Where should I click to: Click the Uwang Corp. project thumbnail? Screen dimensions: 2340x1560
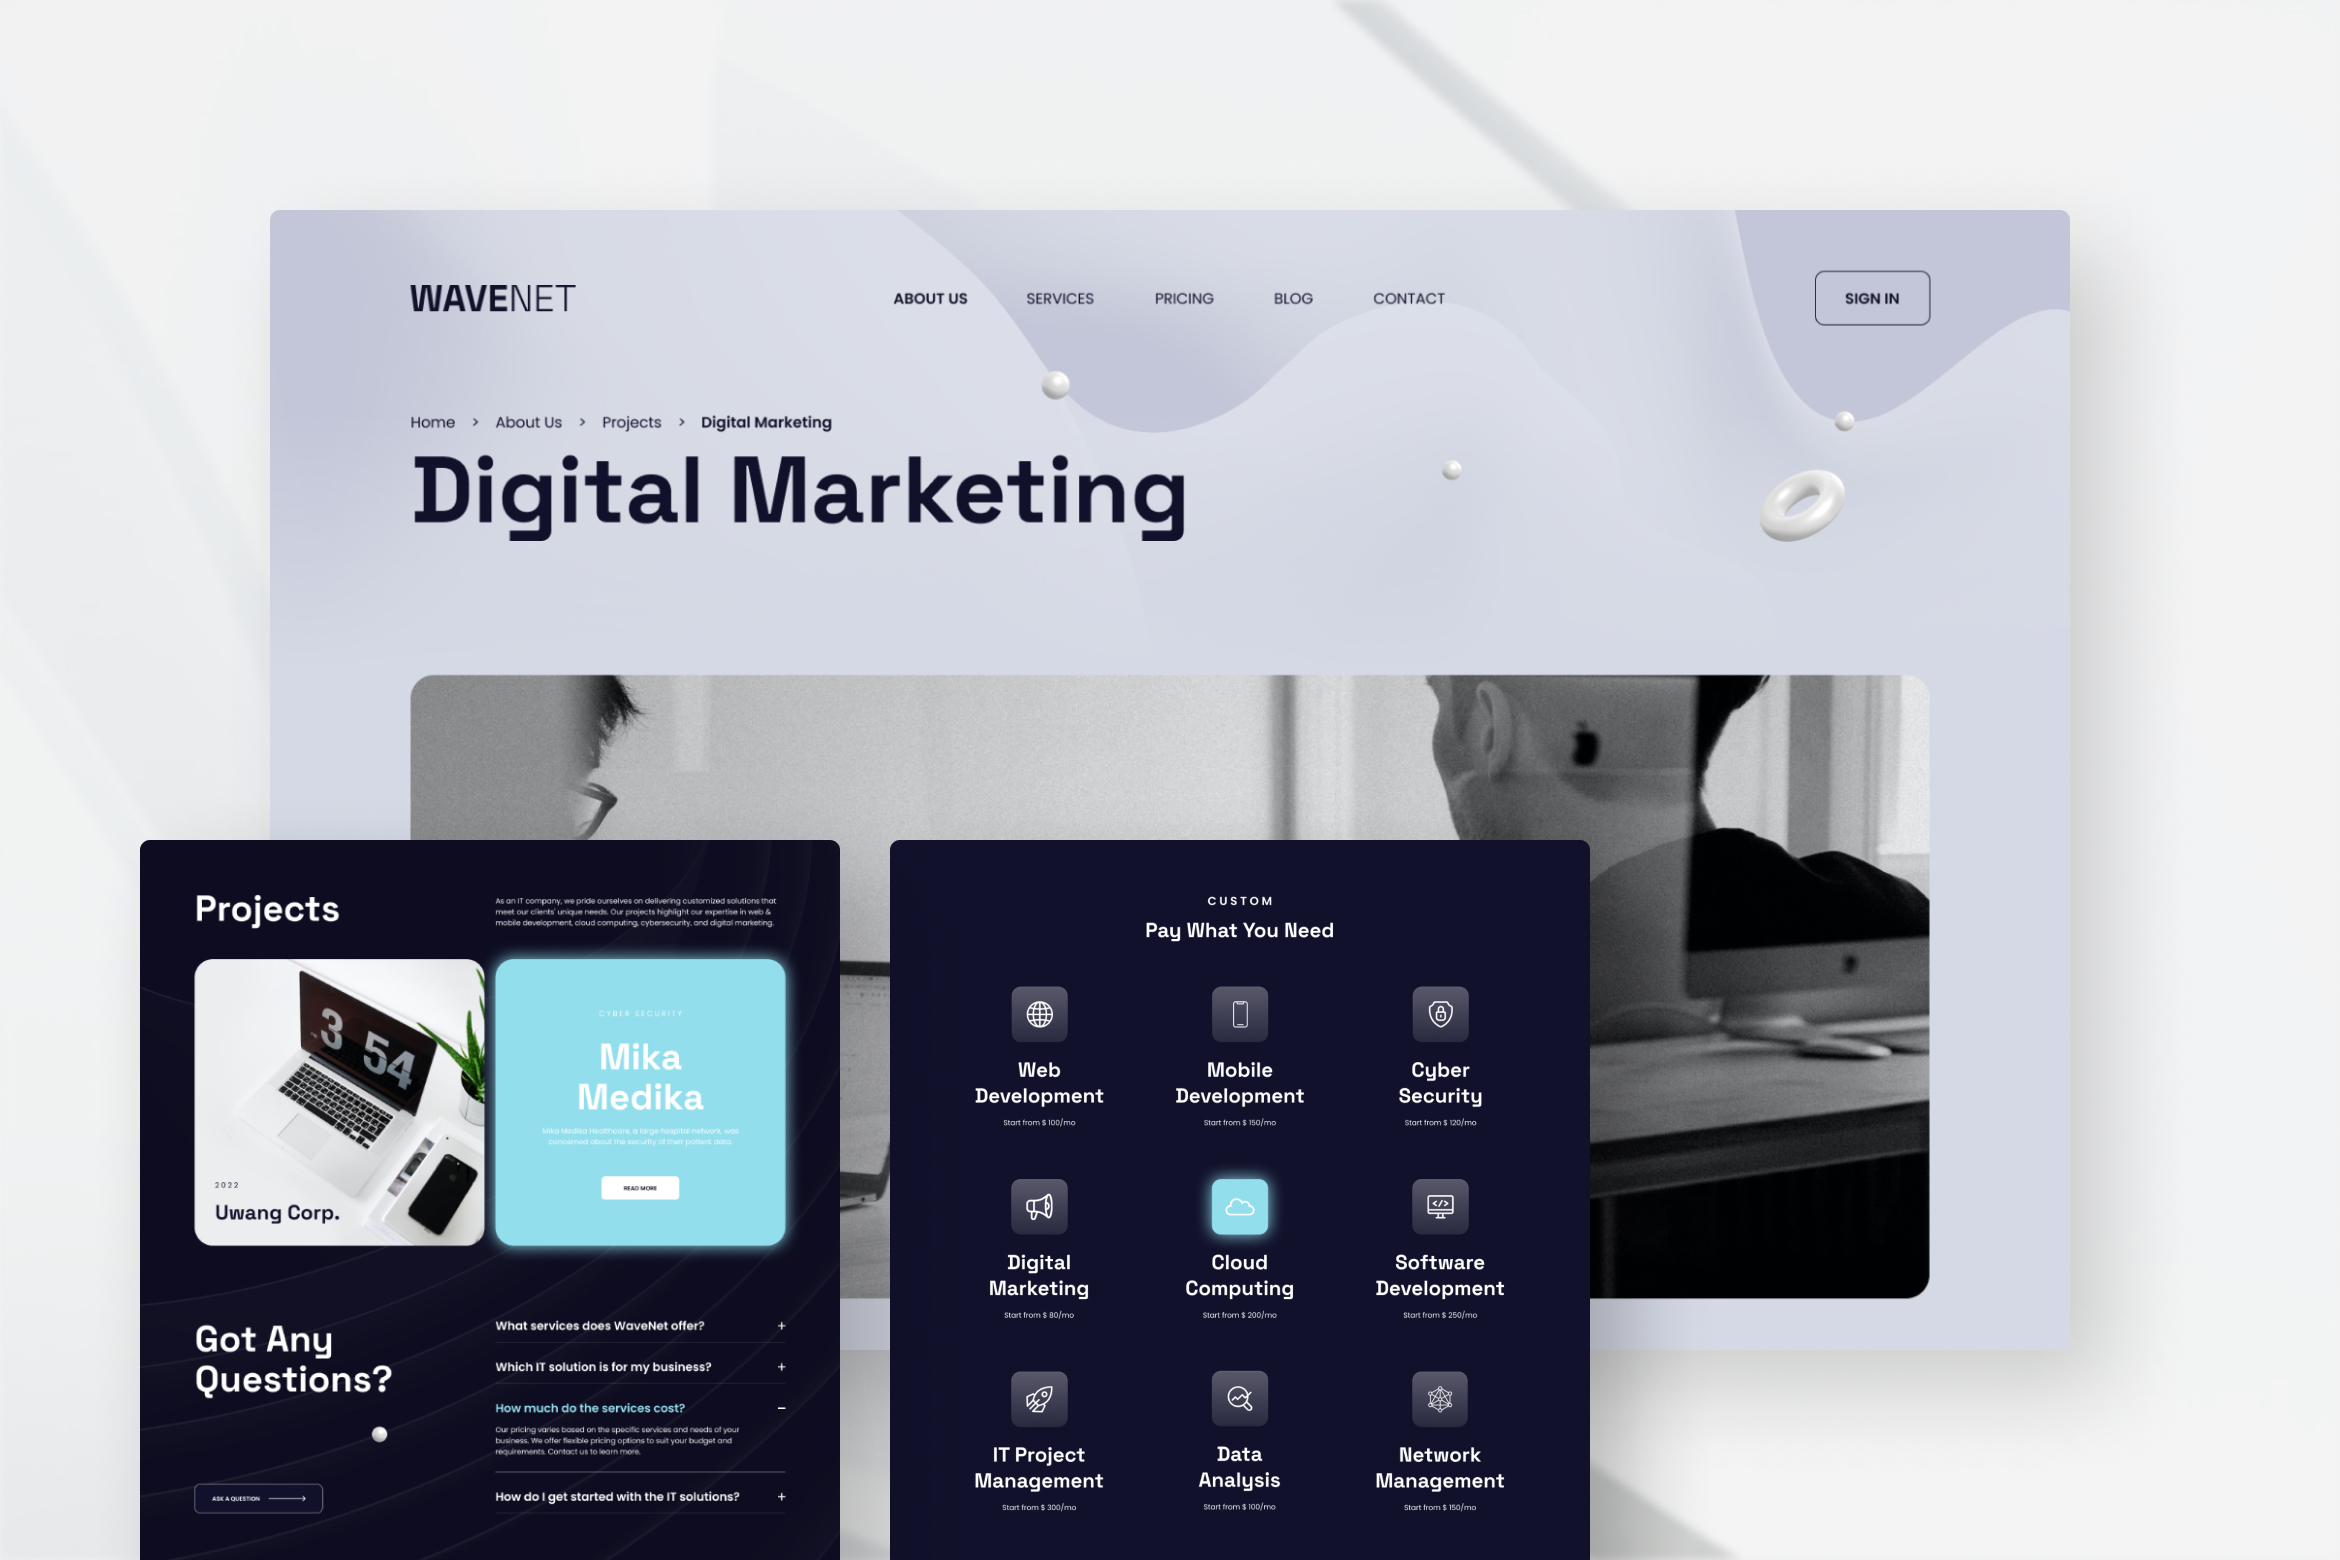point(334,1097)
